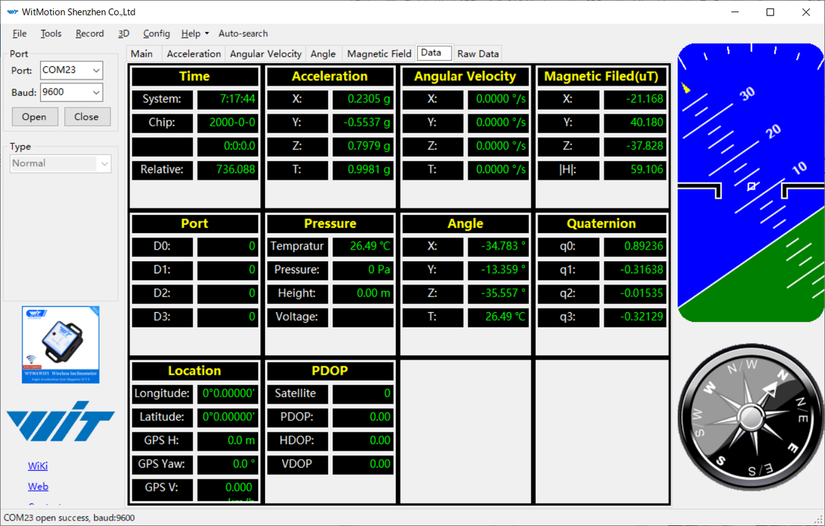Maximize the WitMotion window

coord(770,12)
